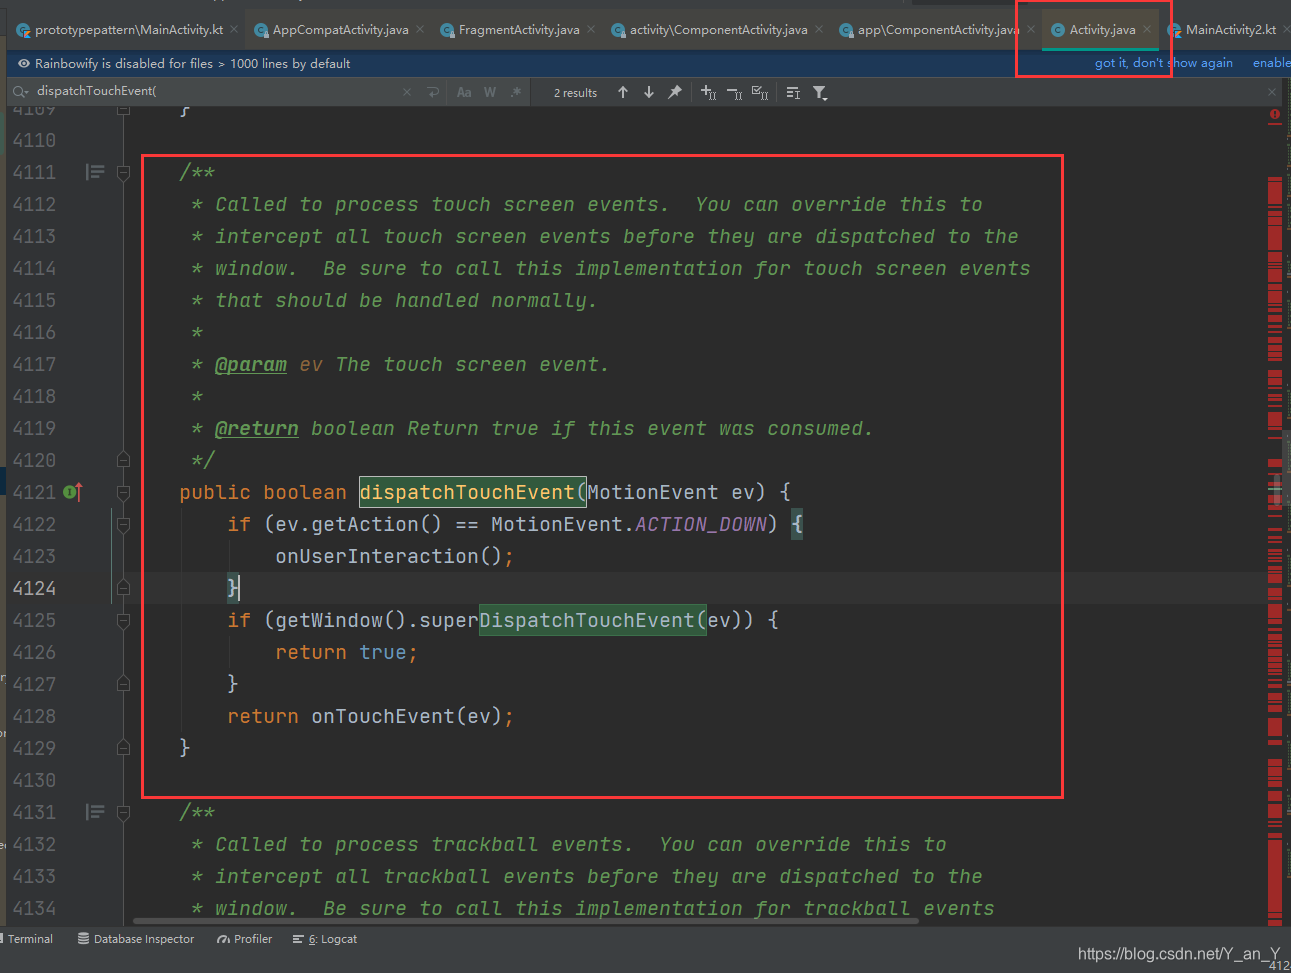Close the prototypepattern\MainActivity.kt tab
1291x973 pixels.
point(234,29)
